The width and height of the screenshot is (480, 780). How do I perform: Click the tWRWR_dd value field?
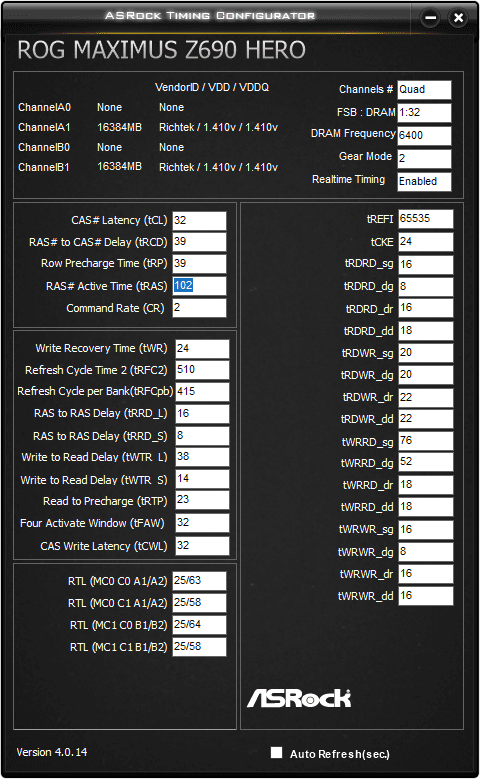(426, 596)
